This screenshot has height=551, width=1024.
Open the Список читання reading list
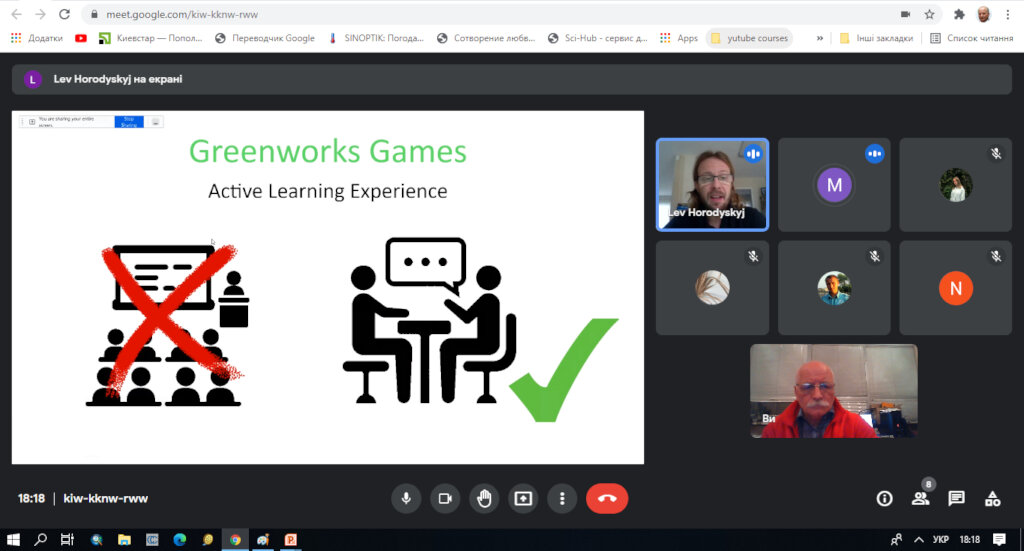coord(970,38)
